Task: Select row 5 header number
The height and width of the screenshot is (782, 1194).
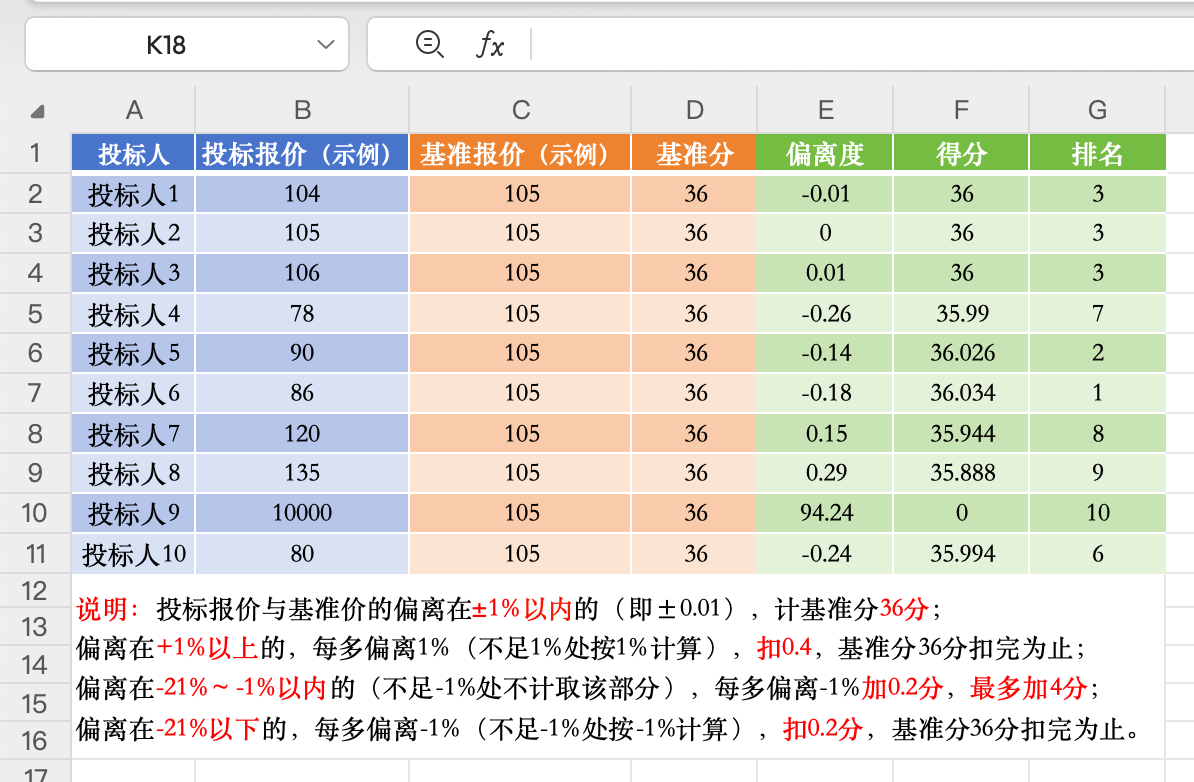Action: click(x=35, y=314)
